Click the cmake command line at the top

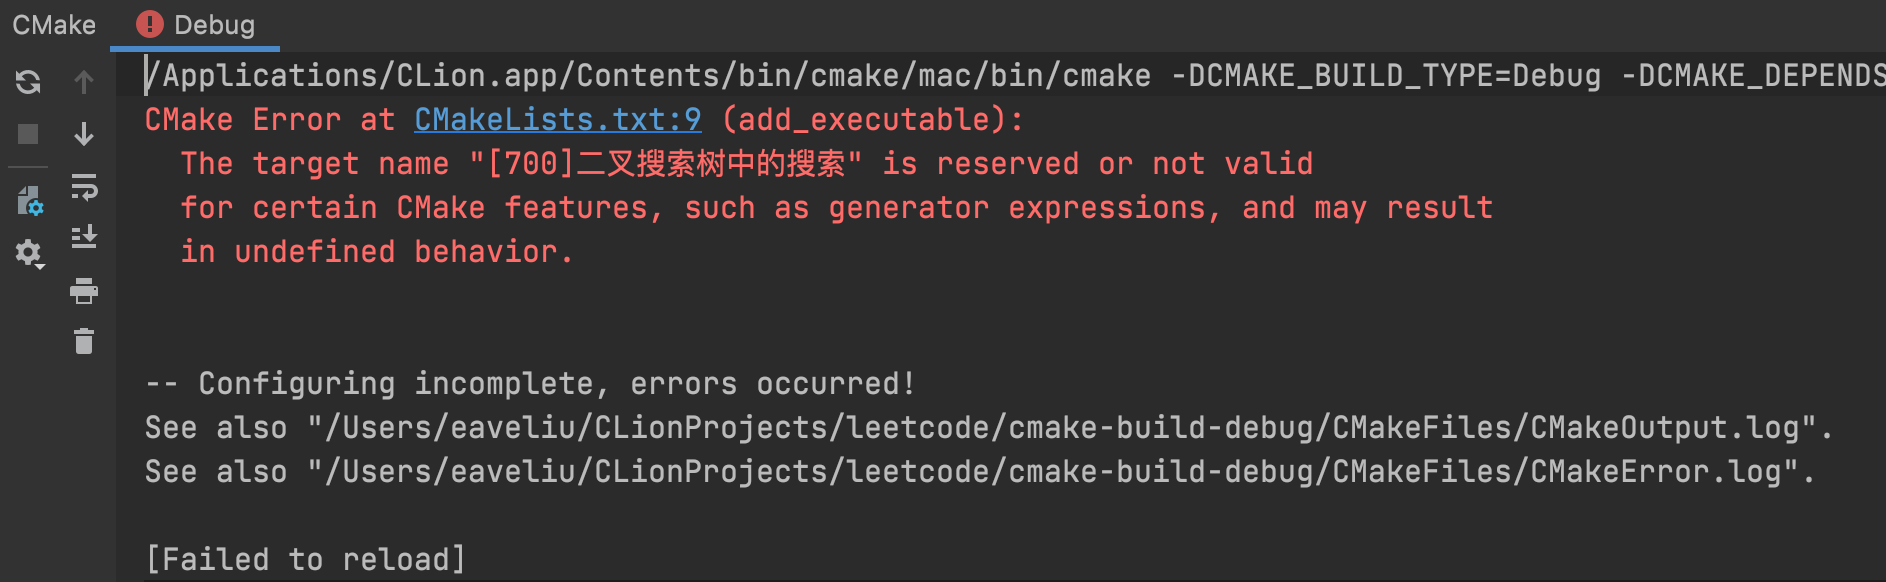pyautogui.click(x=1015, y=76)
